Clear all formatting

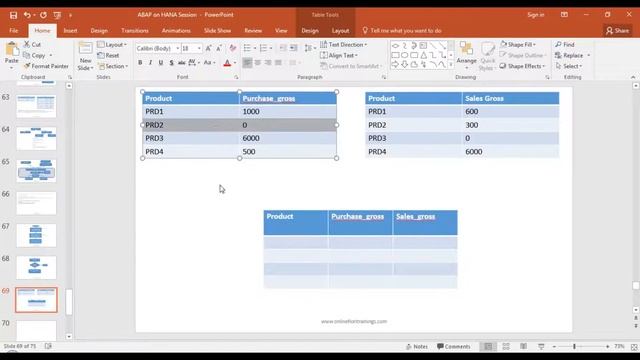233,48
